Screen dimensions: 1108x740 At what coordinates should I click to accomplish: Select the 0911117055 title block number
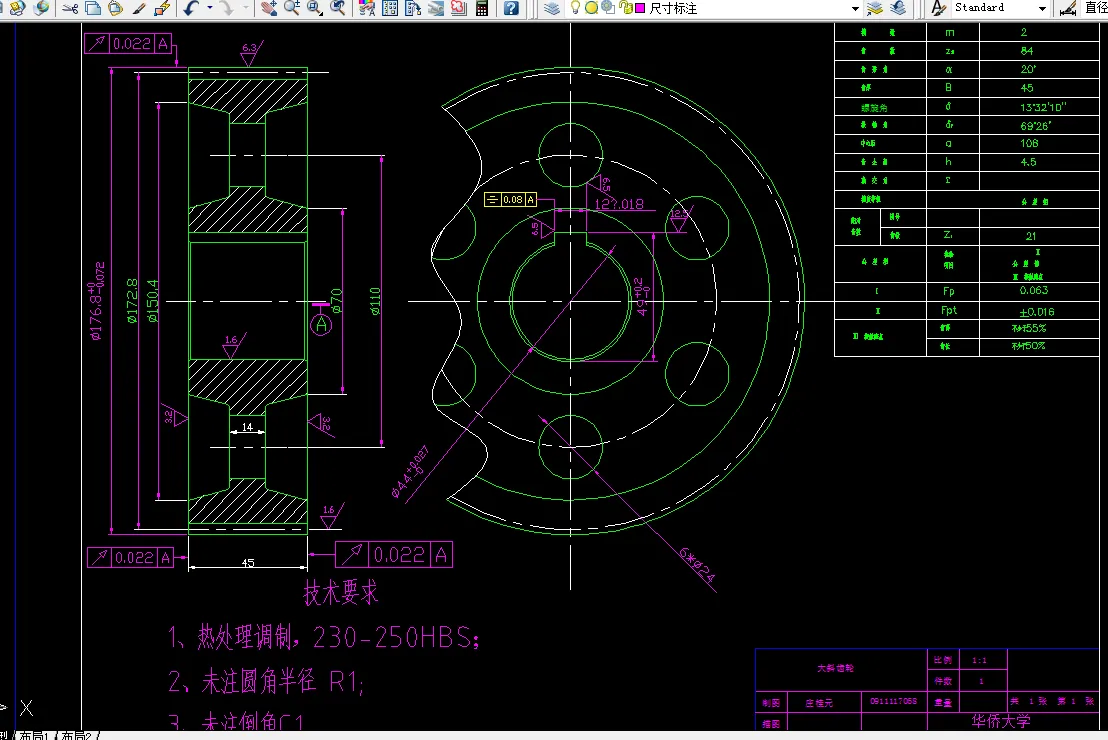point(893,701)
